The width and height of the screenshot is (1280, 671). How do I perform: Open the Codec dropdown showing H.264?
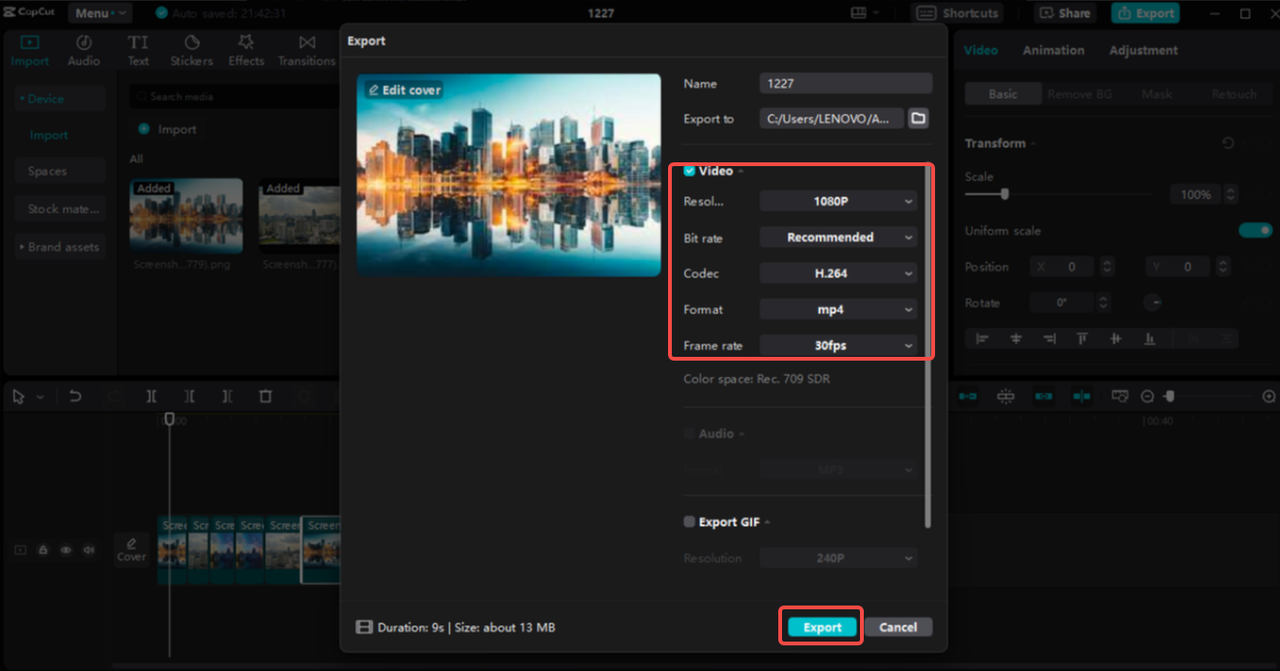pos(838,273)
